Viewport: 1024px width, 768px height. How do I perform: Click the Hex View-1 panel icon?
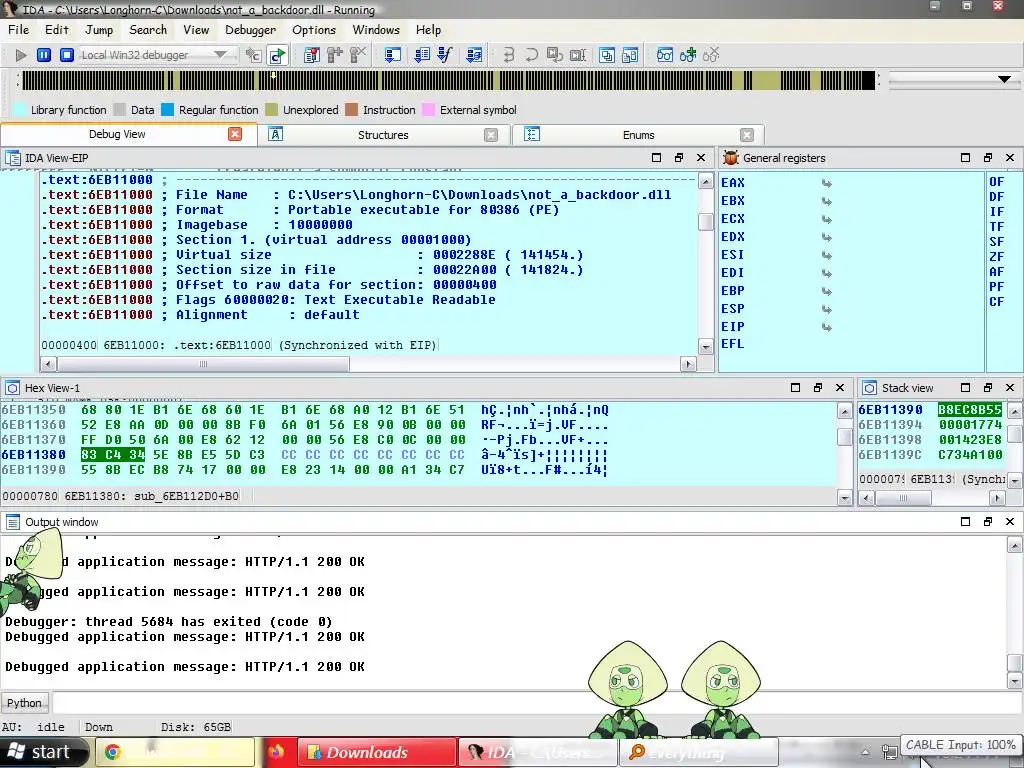[12, 388]
